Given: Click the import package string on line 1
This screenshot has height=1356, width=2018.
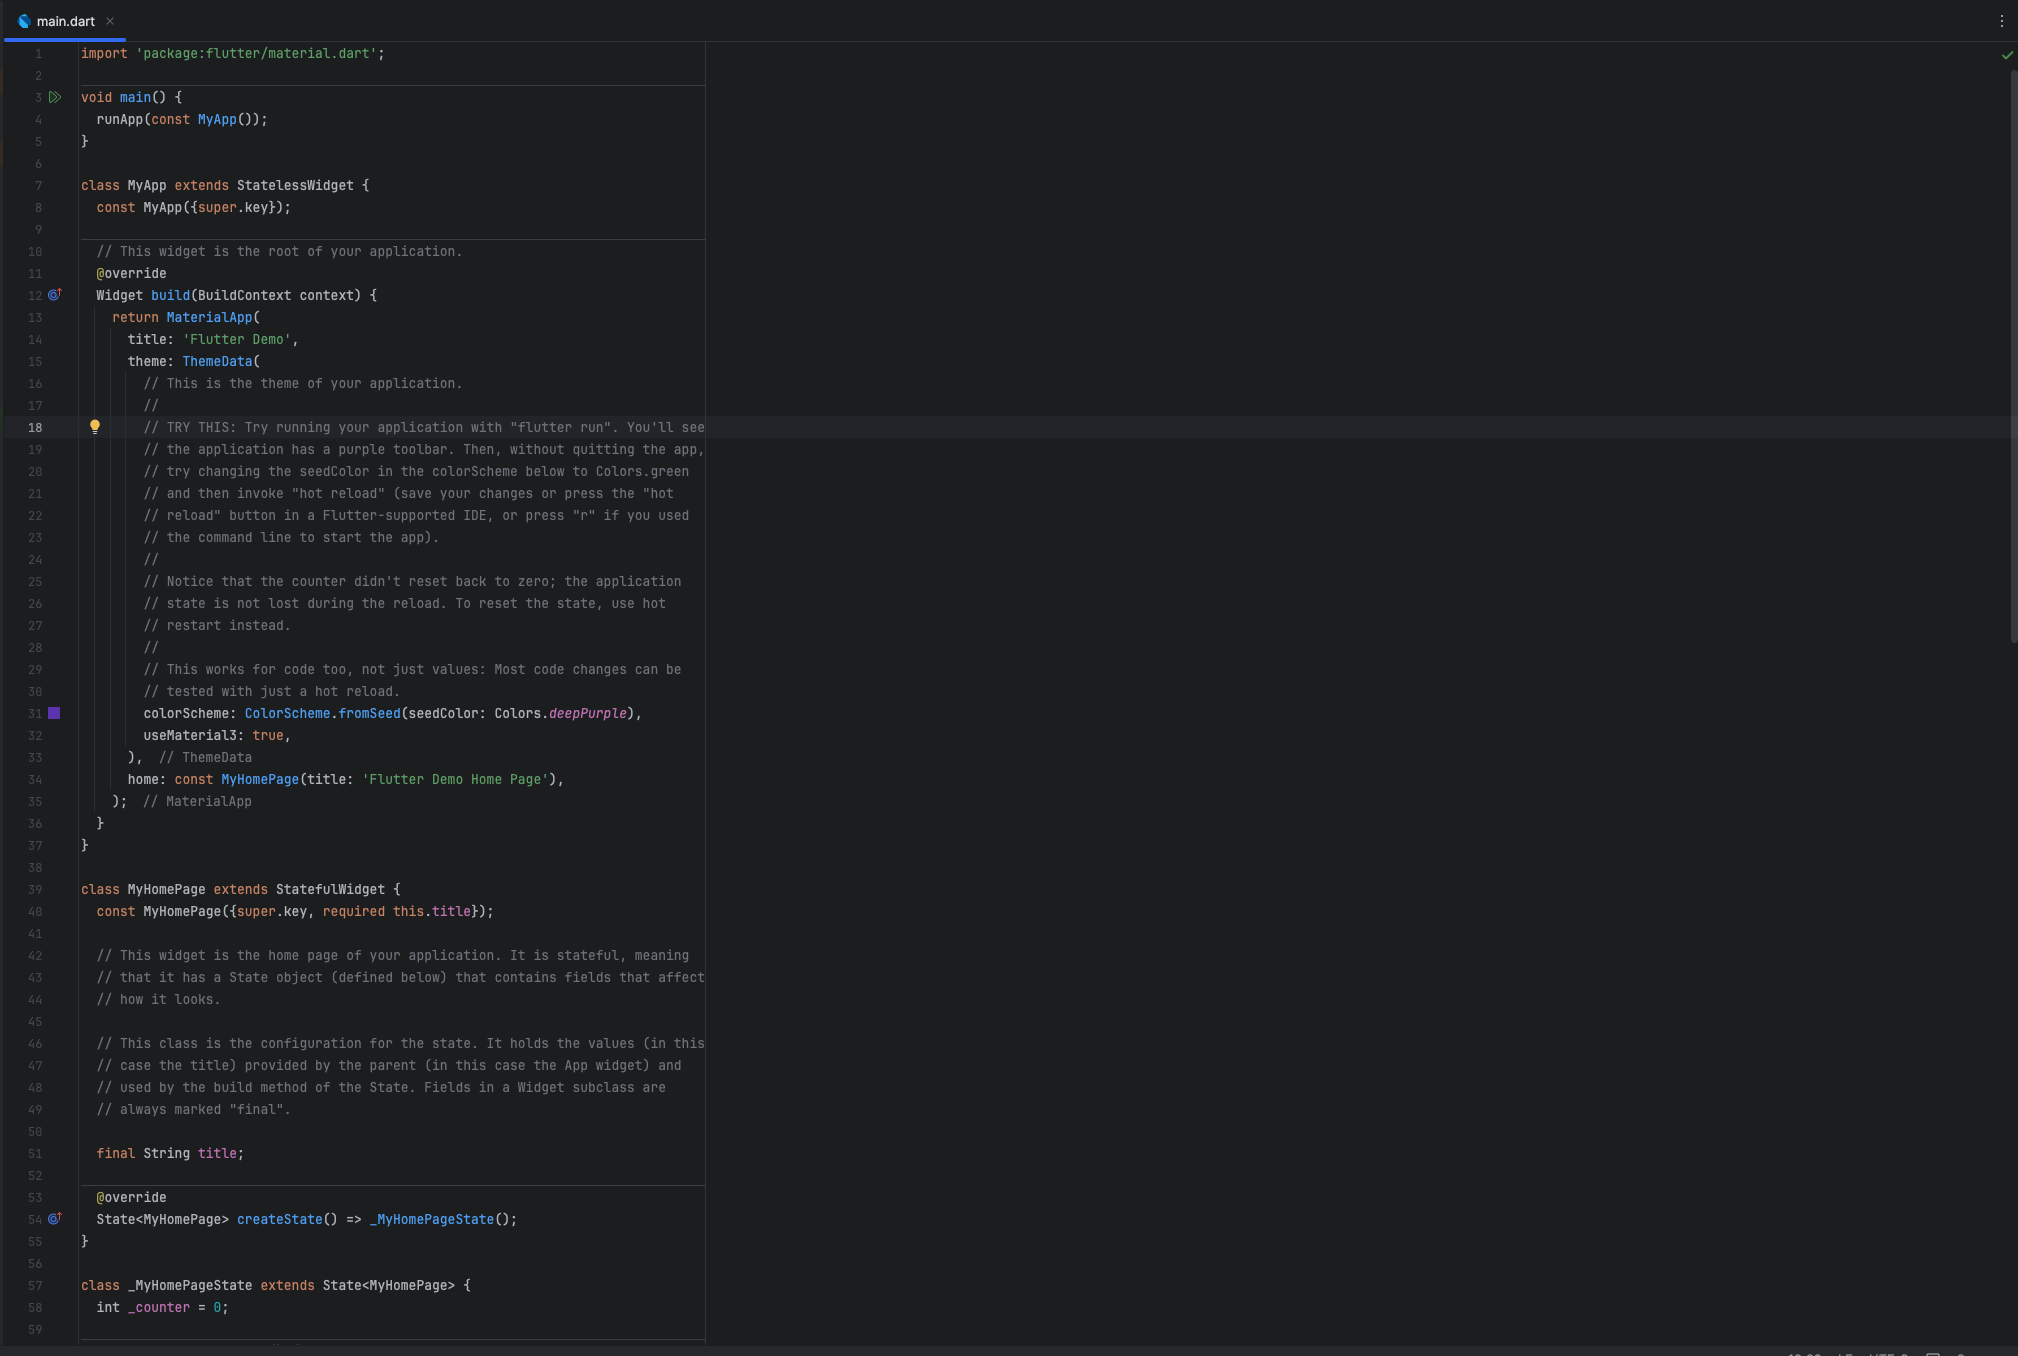Looking at the screenshot, I should [x=257, y=53].
